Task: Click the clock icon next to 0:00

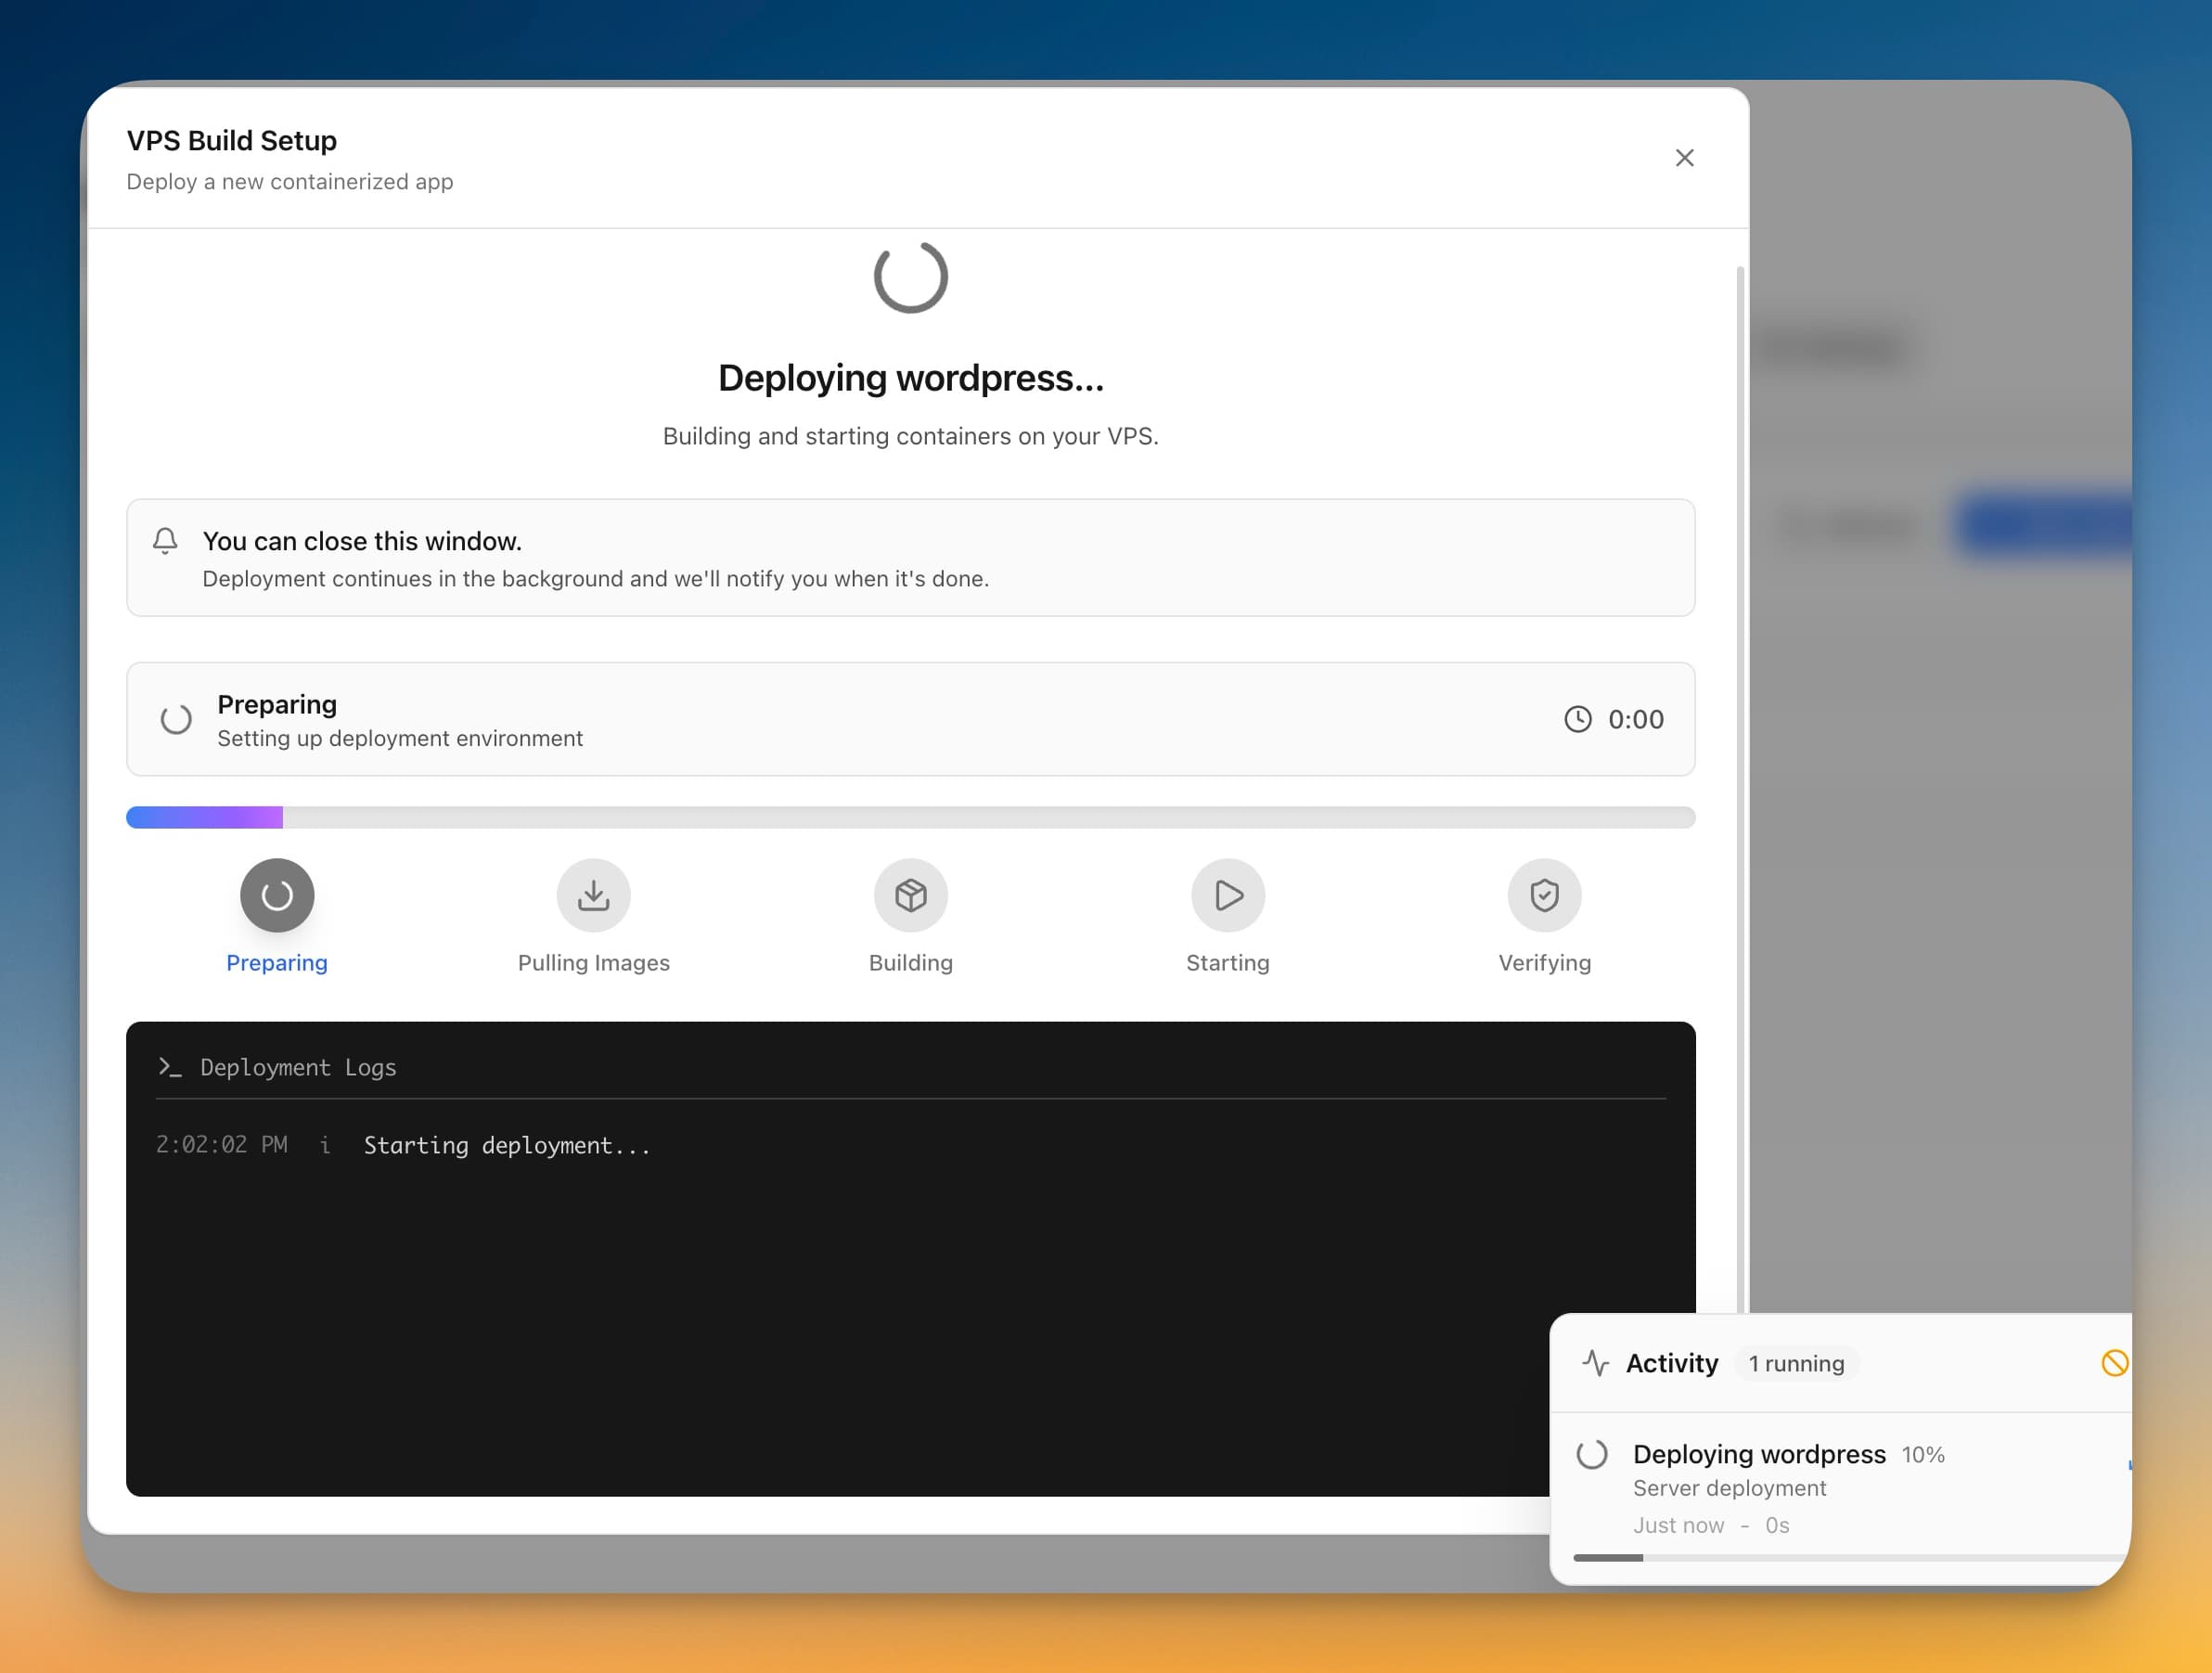Action: coord(1578,719)
